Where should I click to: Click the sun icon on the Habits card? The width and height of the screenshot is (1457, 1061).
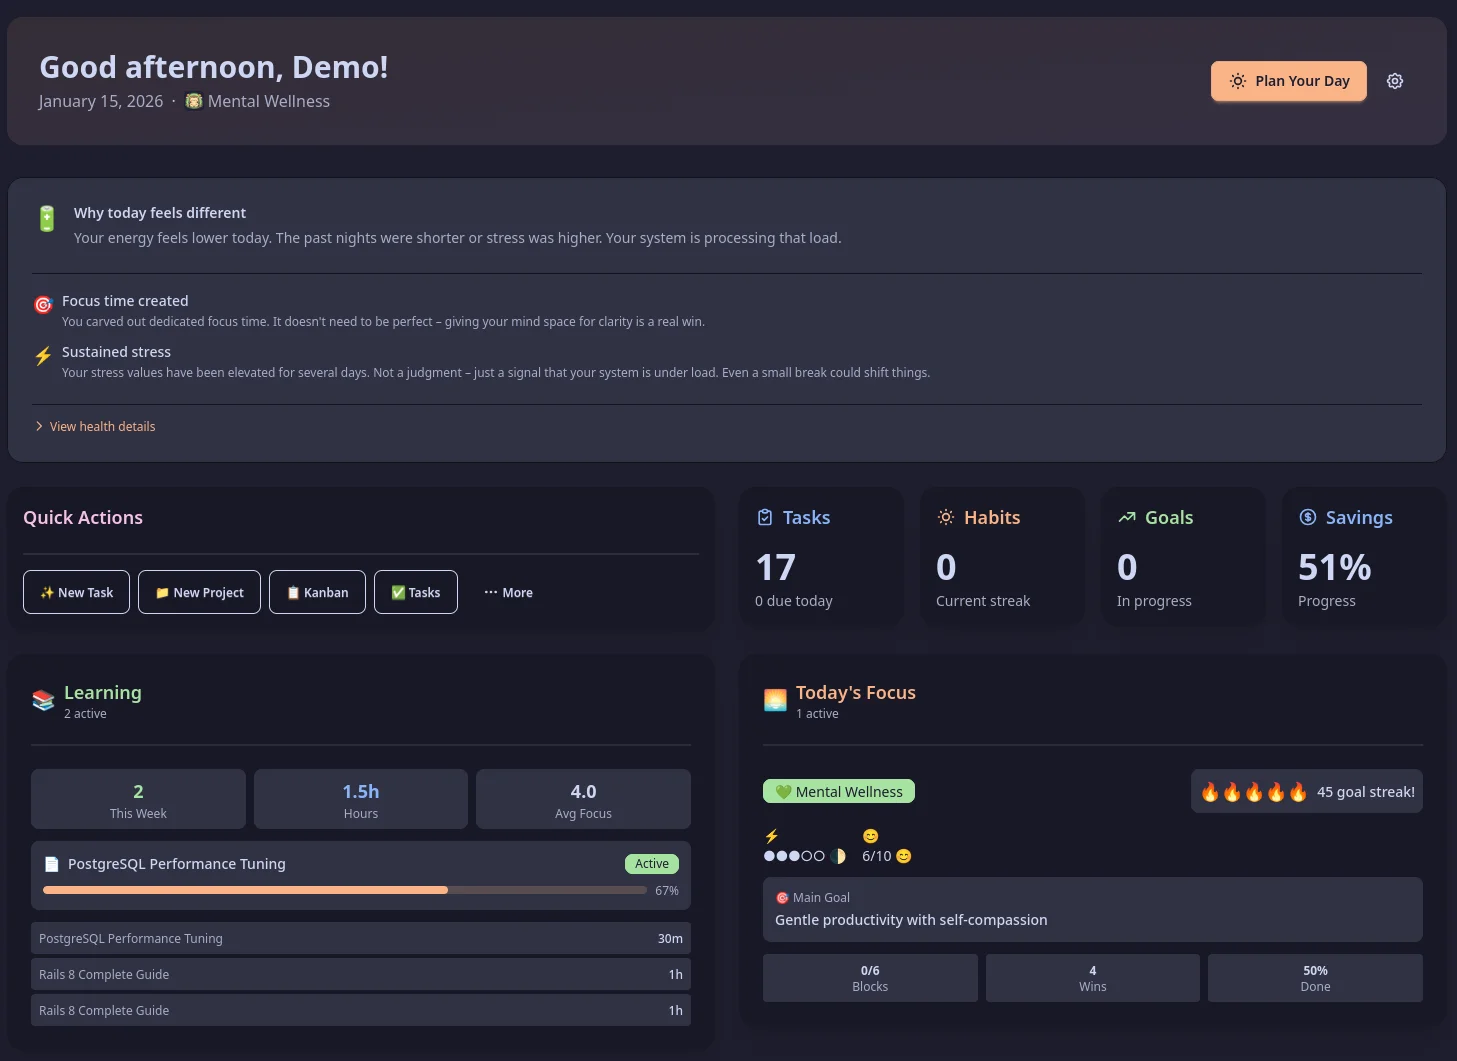945,517
